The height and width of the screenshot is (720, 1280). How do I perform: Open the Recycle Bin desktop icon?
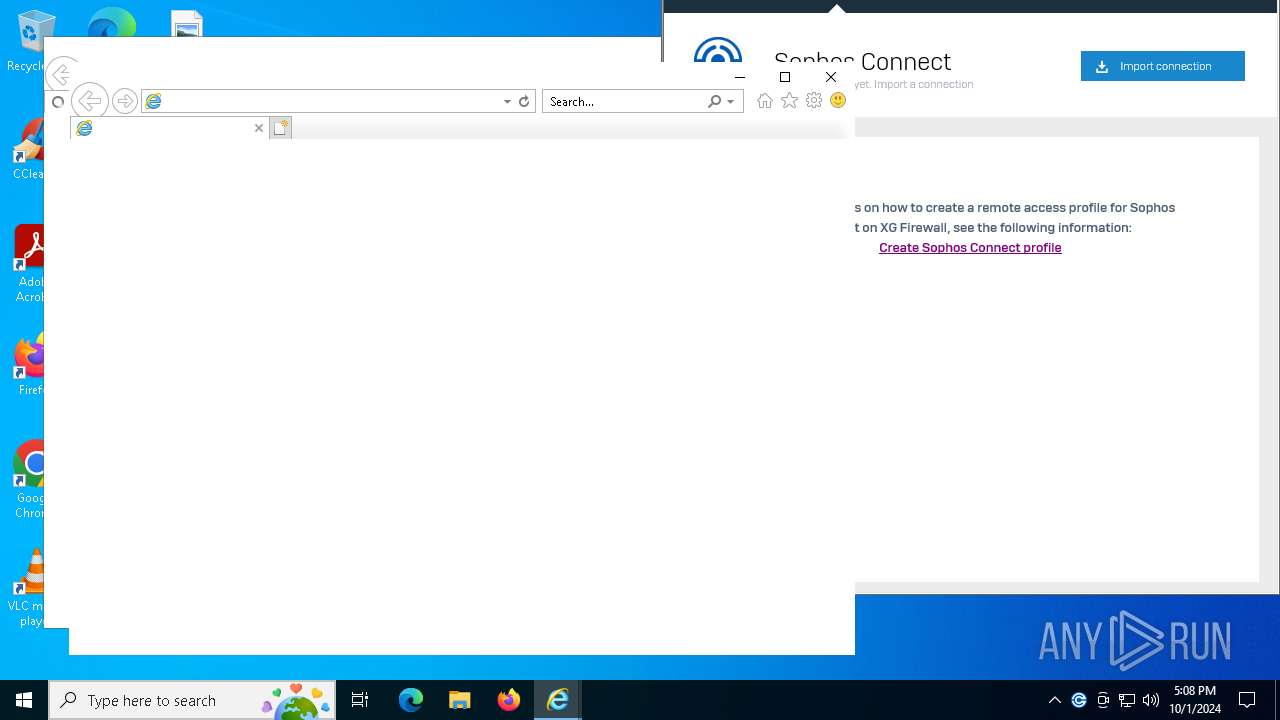click(x=30, y=42)
